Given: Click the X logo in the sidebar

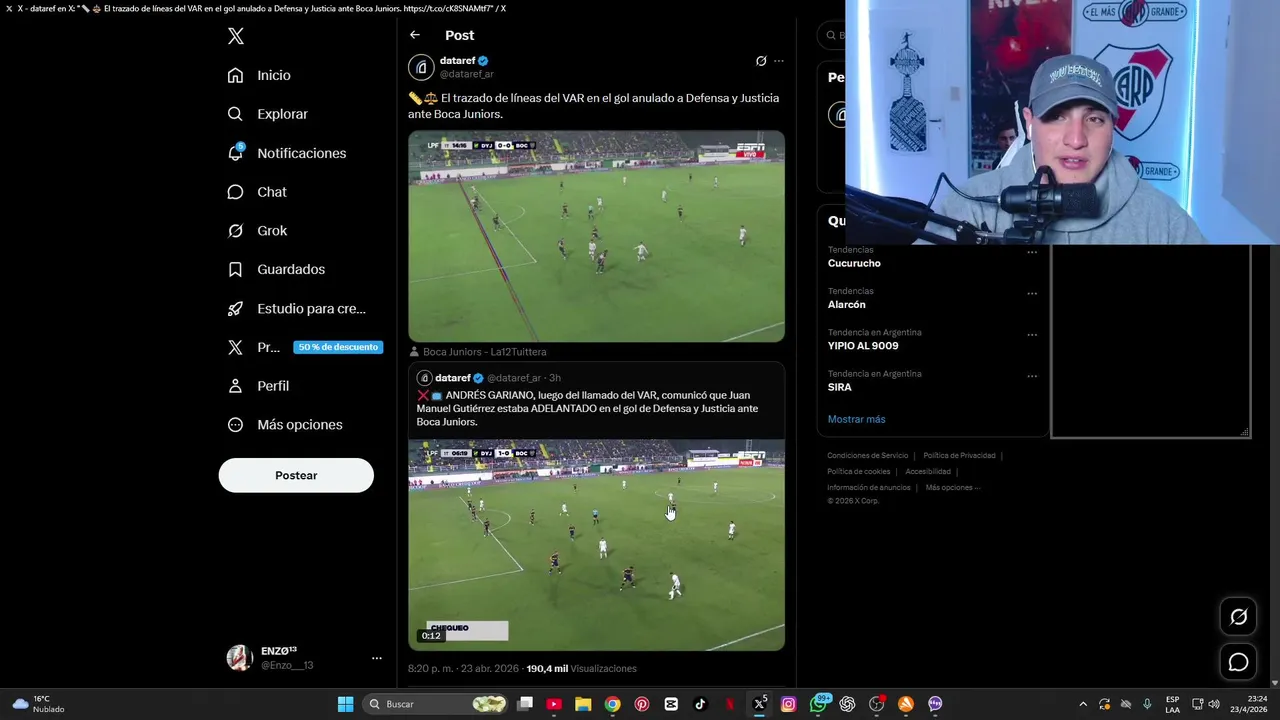Looking at the screenshot, I should (x=236, y=36).
